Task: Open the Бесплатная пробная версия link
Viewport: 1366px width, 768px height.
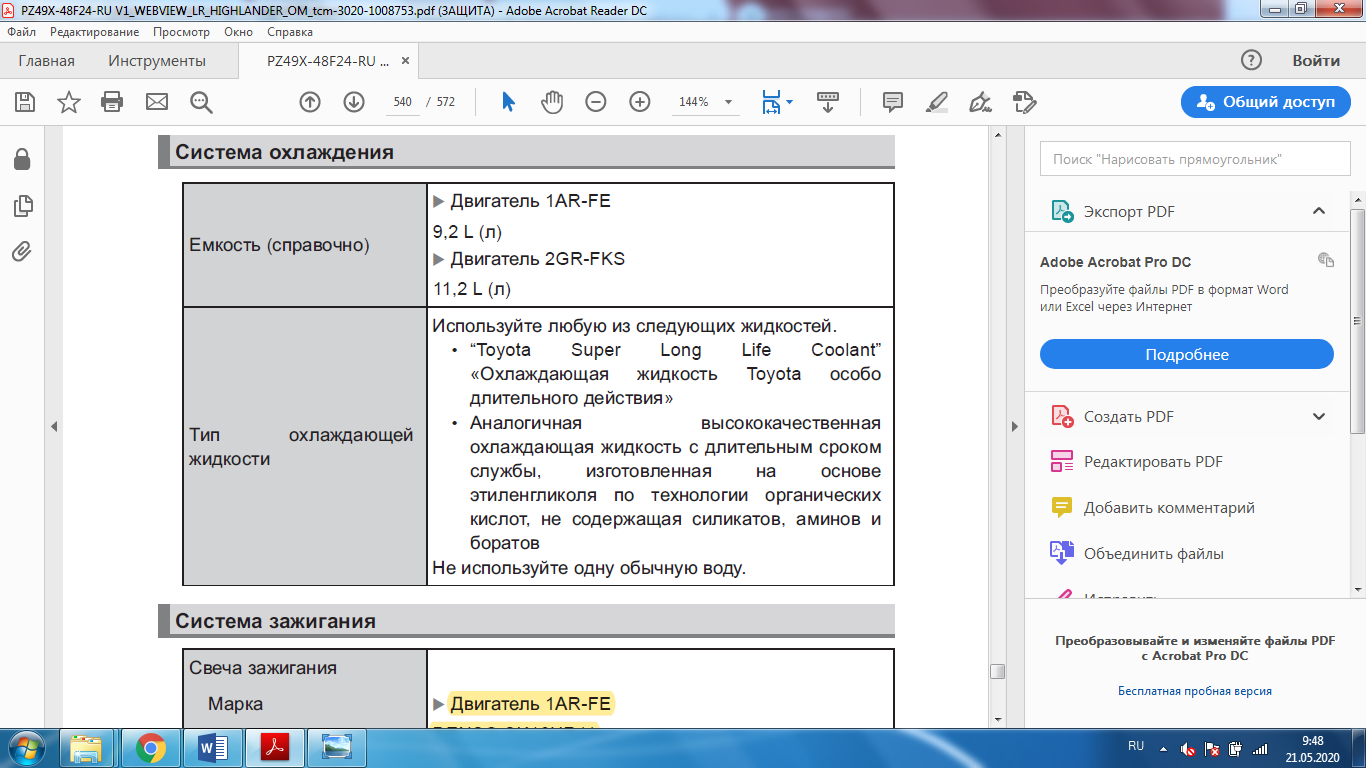Action: (x=1194, y=691)
